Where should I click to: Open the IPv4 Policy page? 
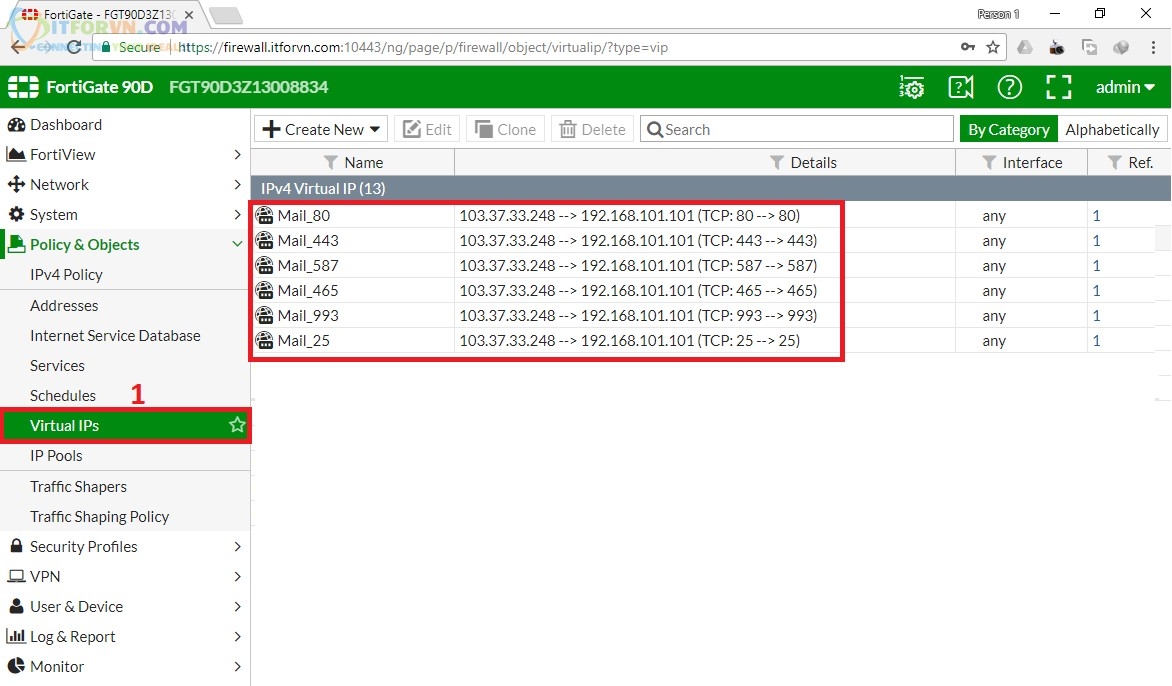[x=66, y=274]
